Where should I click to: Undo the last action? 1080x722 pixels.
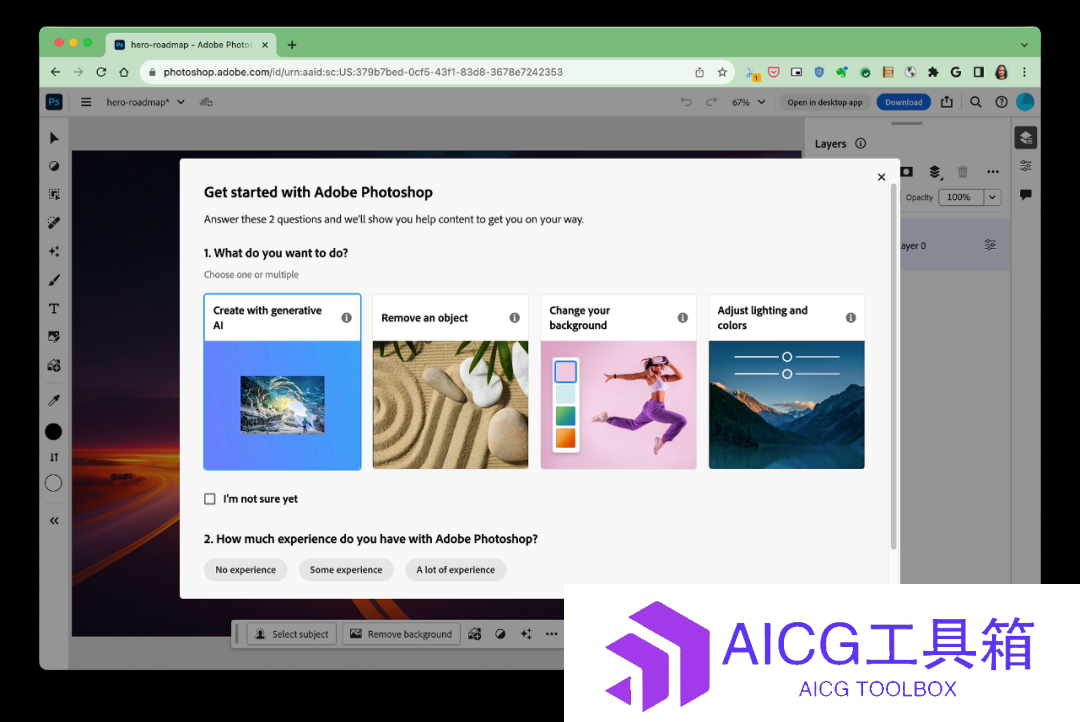pos(686,102)
